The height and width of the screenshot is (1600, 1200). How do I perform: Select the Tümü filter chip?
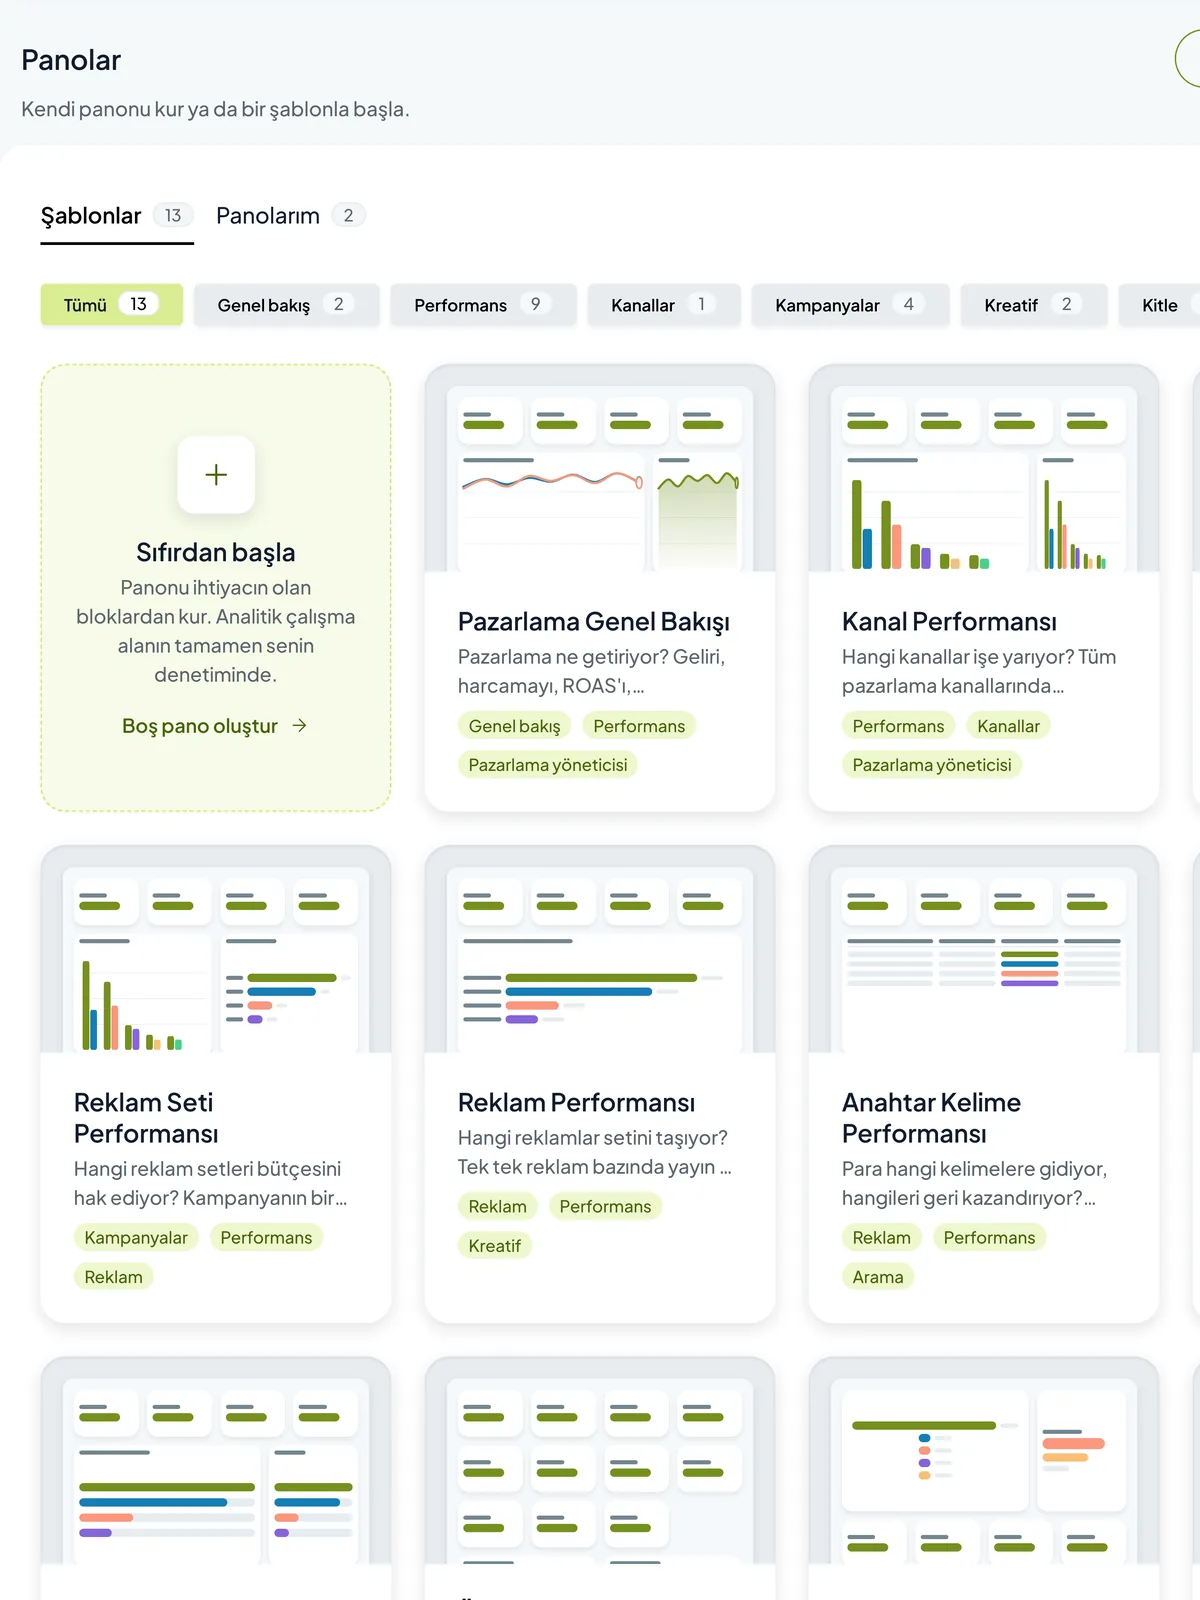pyautogui.click(x=112, y=305)
